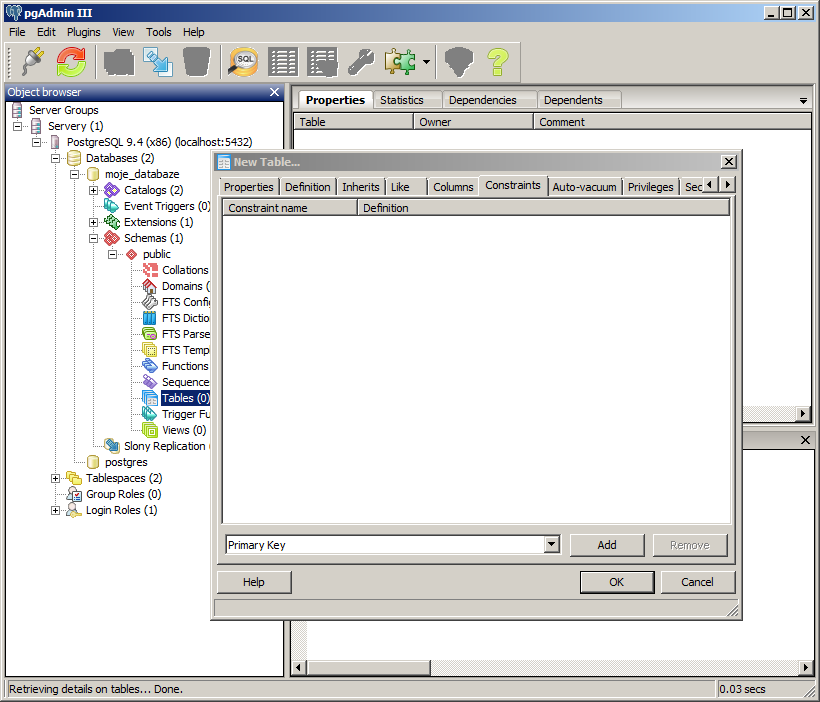This screenshot has height=702, width=820.
Task: Open the maintenance wrench tool
Action: click(x=361, y=62)
